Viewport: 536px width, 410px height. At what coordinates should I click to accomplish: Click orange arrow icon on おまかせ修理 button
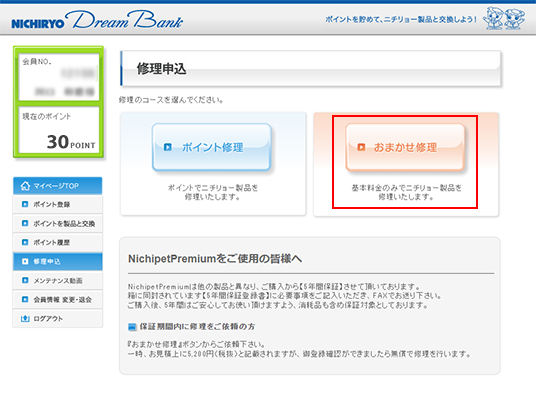[361, 147]
